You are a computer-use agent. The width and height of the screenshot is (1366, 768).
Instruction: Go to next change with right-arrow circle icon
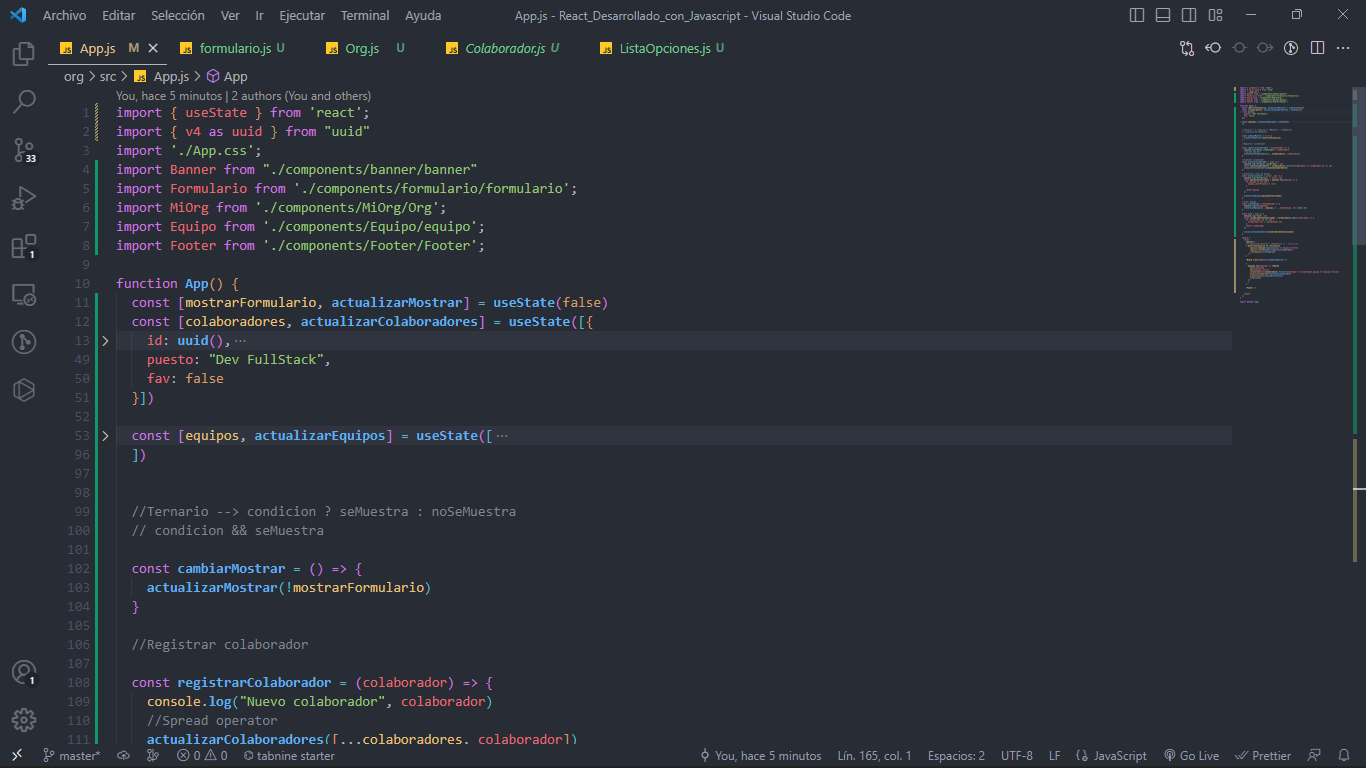point(1265,48)
